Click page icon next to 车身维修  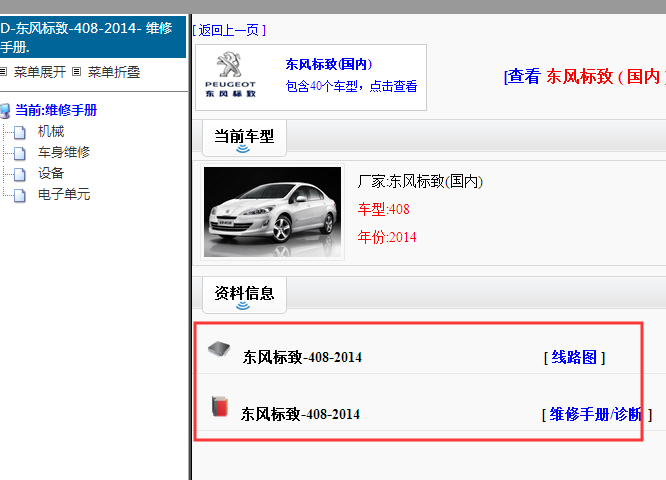(20, 153)
